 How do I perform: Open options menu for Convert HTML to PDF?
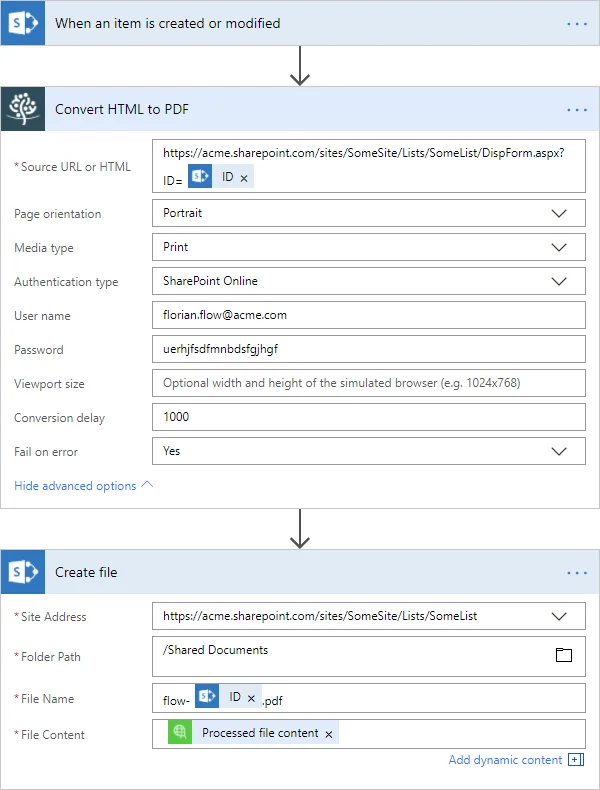[577, 110]
